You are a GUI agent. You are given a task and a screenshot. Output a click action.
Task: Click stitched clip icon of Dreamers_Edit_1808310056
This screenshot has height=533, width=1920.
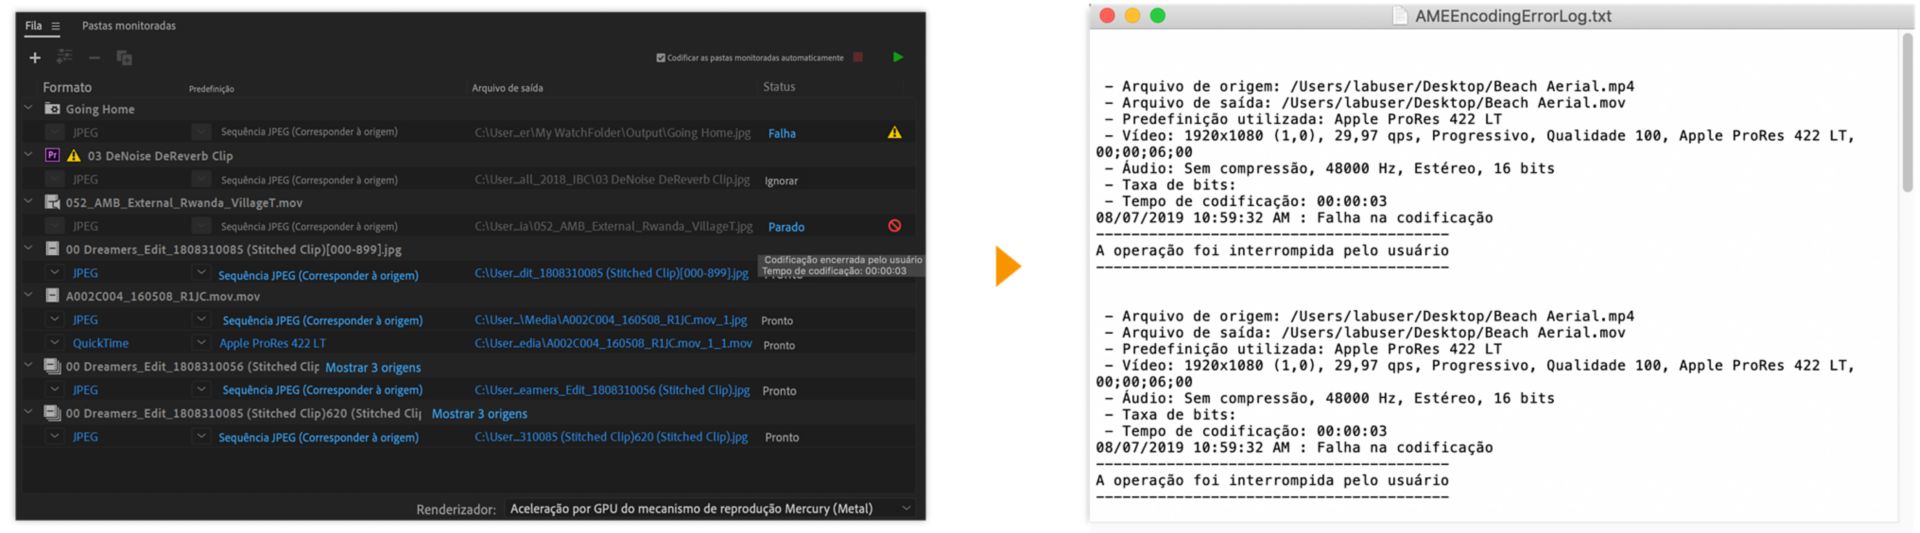53,367
